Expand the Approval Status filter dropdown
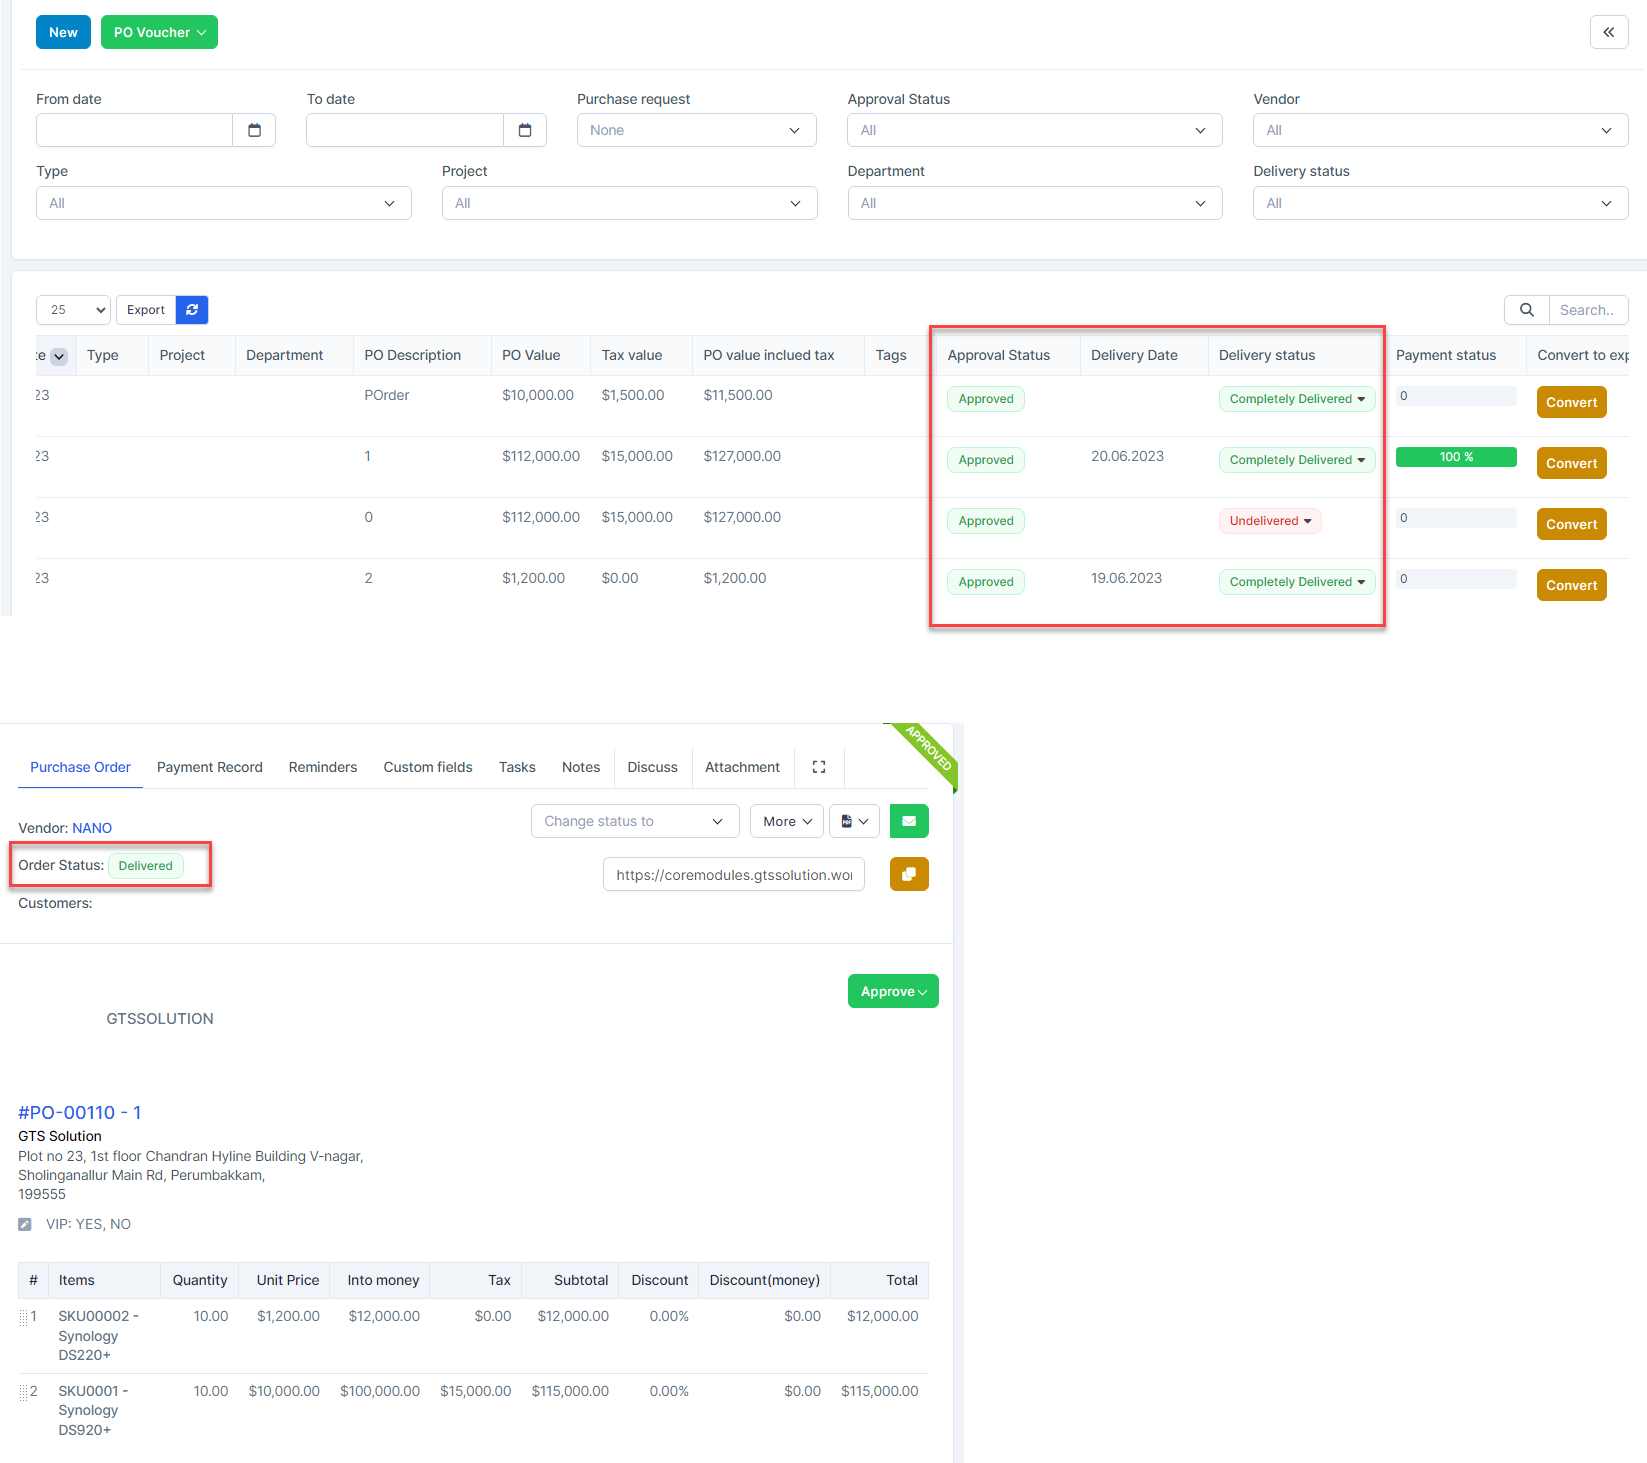This screenshot has width=1647, height=1463. click(x=1034, y=130)
